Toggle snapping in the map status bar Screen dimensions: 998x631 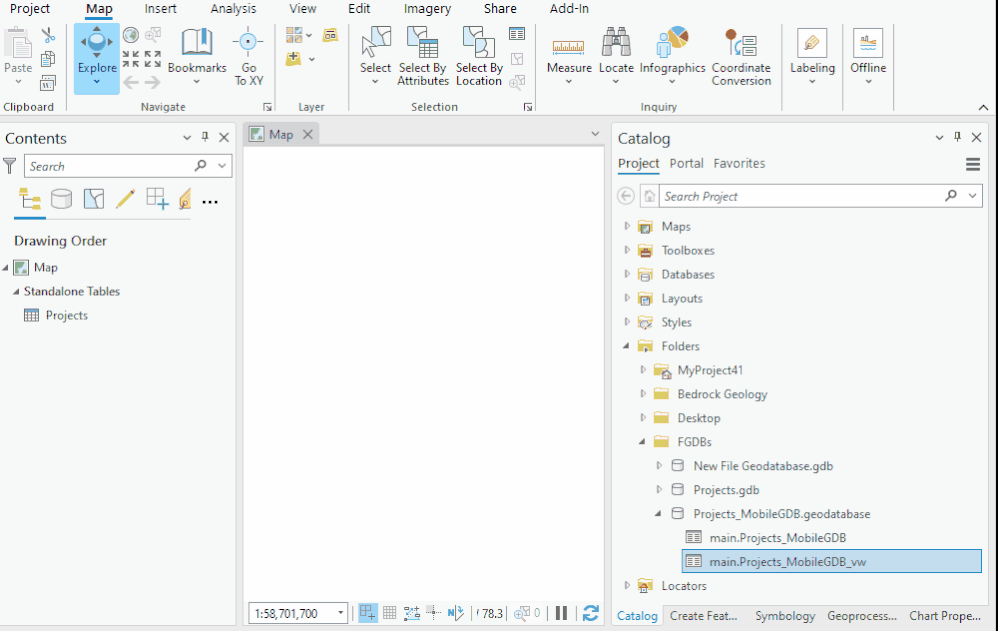[x=368, y=613]
